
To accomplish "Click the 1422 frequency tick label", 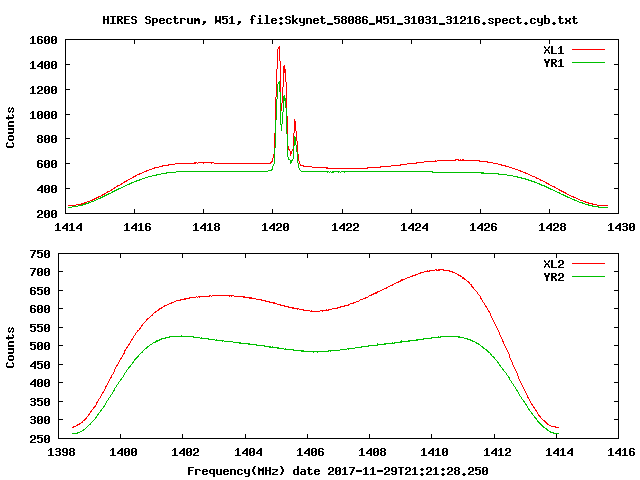I will click(x=345, y=227).
